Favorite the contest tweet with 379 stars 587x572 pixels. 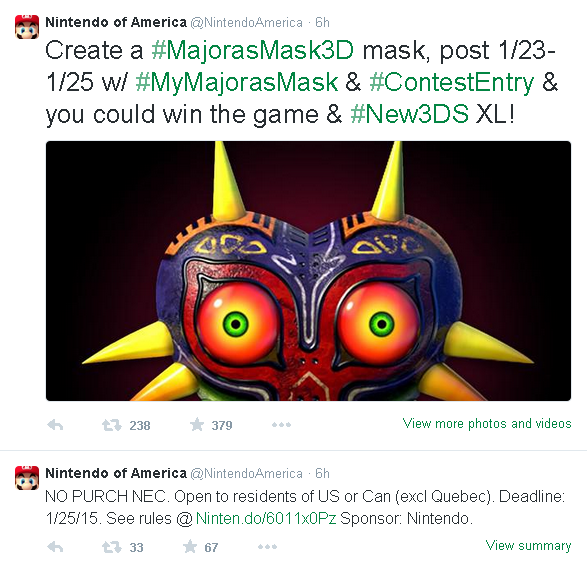click(x=197, y=425)
